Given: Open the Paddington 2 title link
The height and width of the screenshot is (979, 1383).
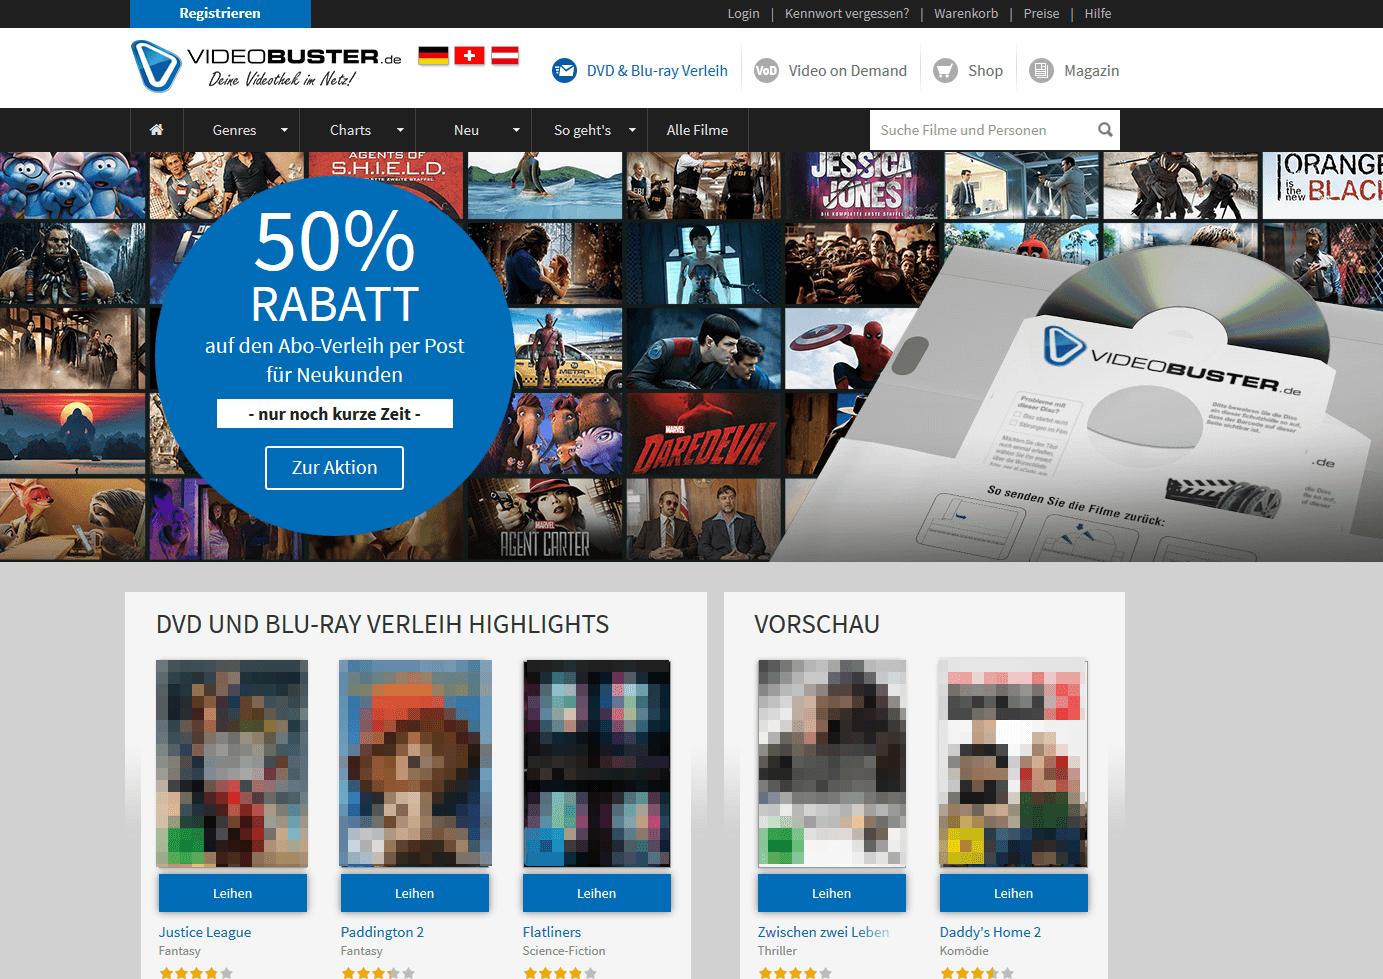Looking at the screenshot, I should 382,932.
